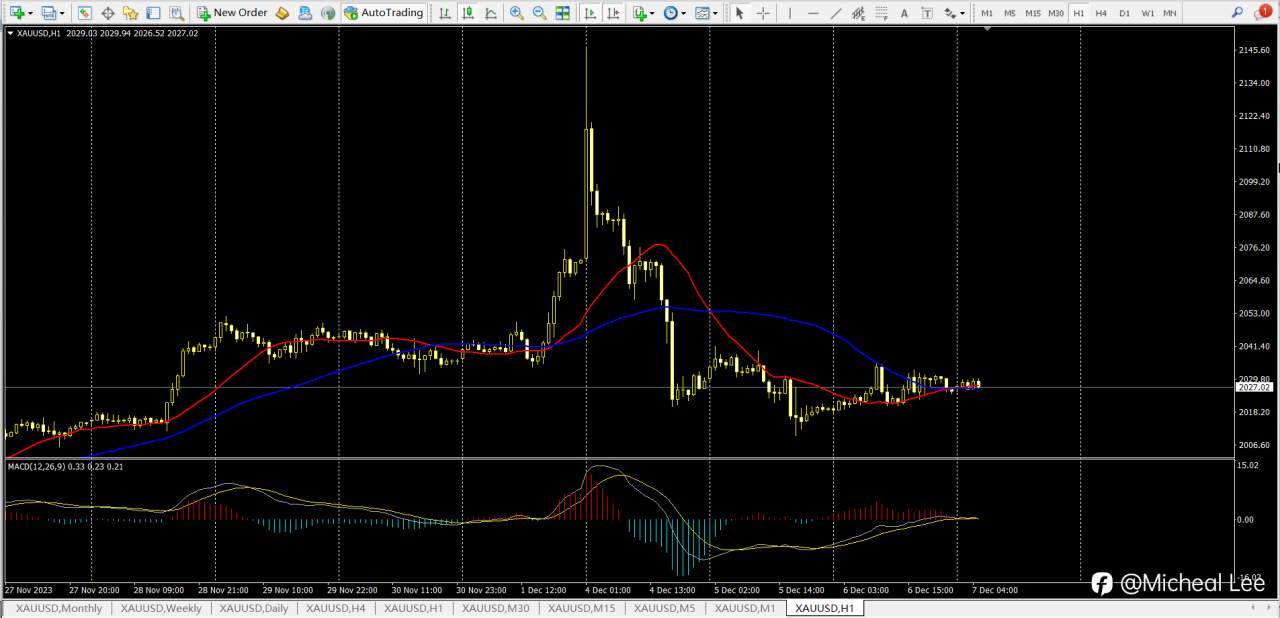Switch to the H4 timeframe
This screenshot has height=618, width=1280.
pos(1101,13)
